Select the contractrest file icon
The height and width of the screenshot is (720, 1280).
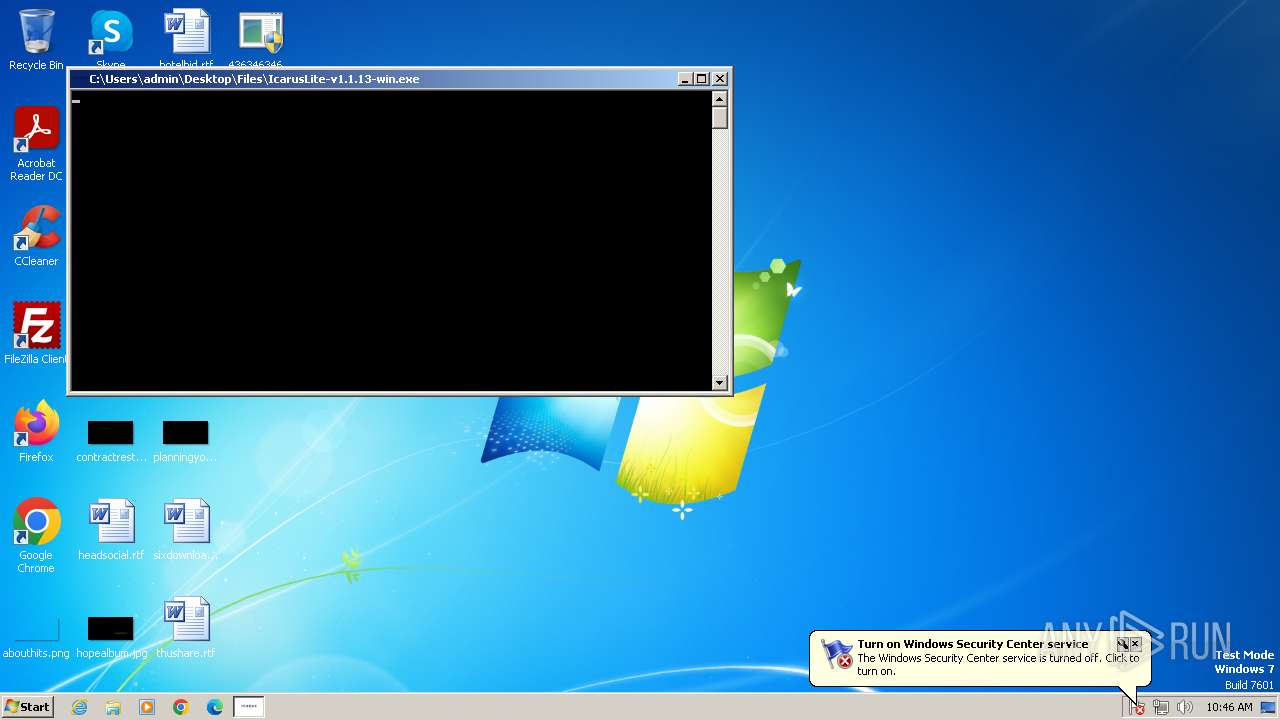pos(111,441)
